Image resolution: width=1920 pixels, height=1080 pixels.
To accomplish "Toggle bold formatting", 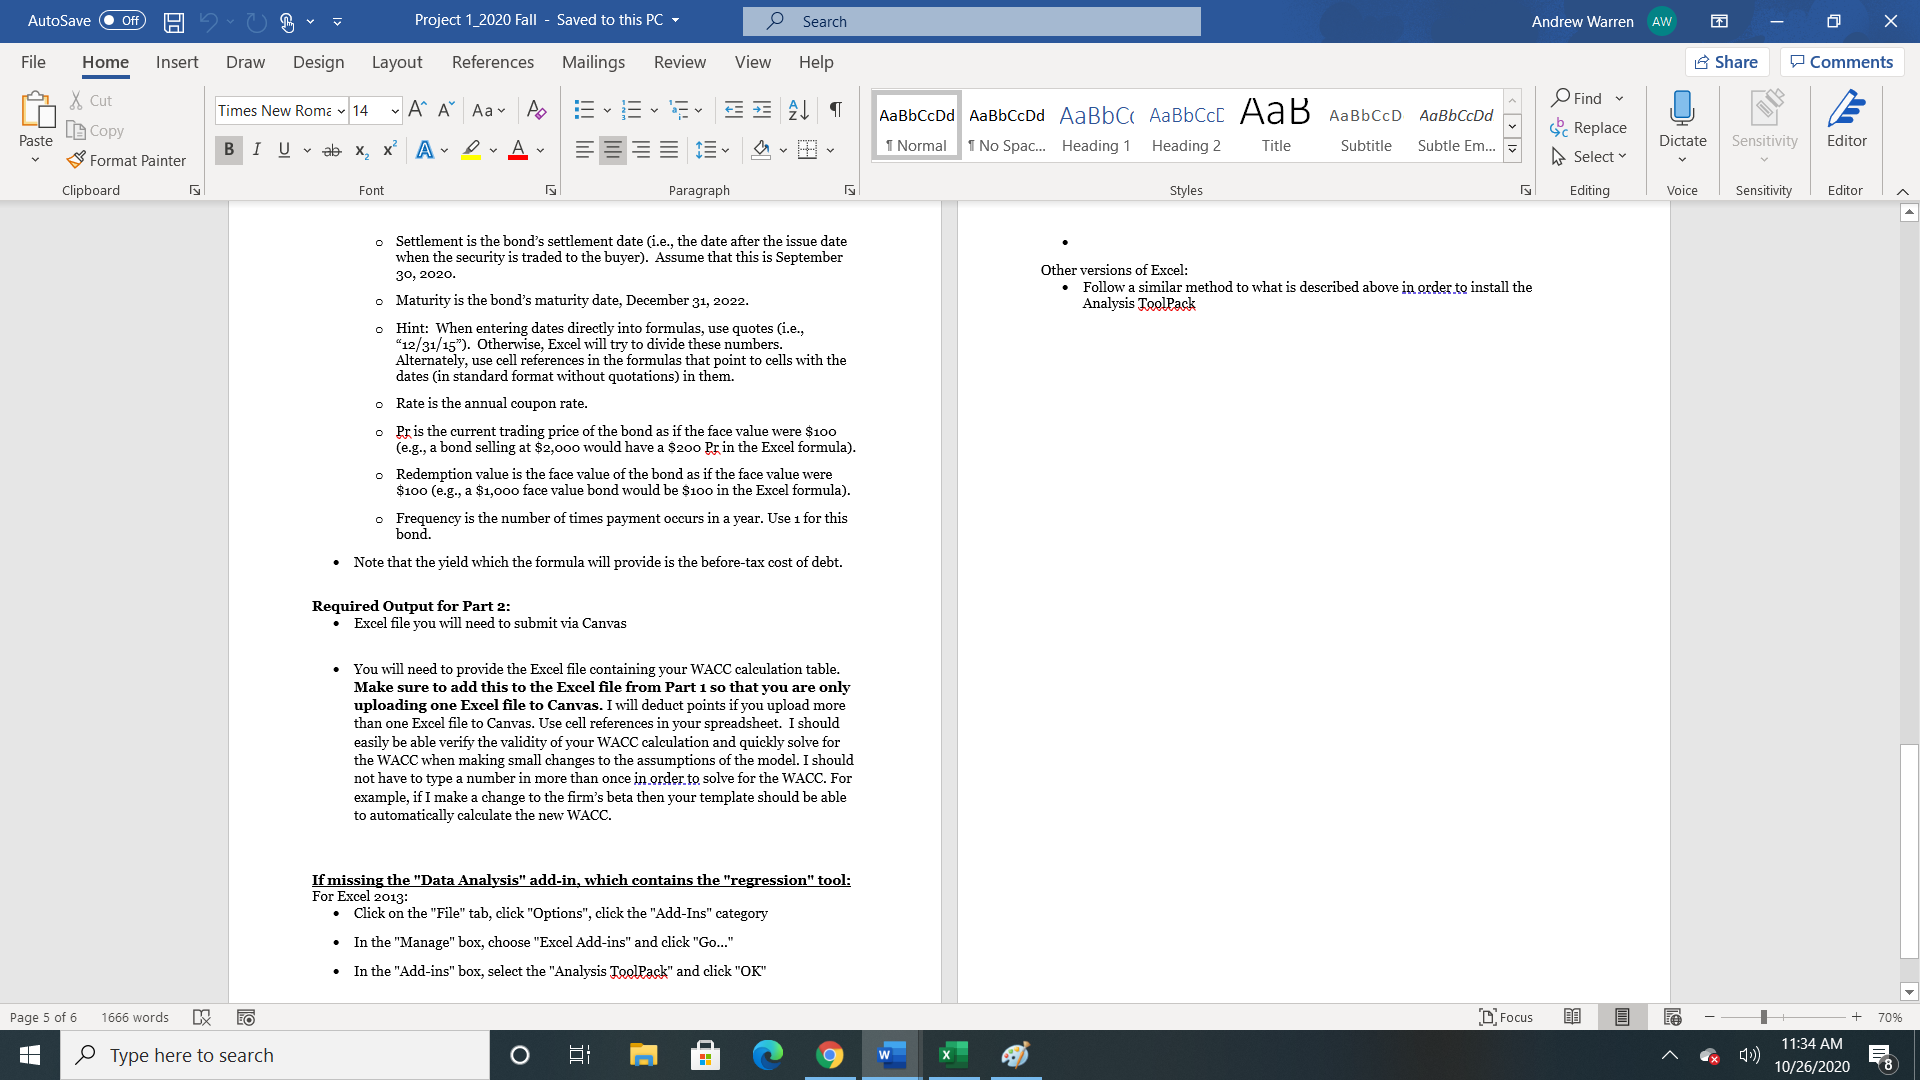I will pyautogui.click(x=229, y=150).
